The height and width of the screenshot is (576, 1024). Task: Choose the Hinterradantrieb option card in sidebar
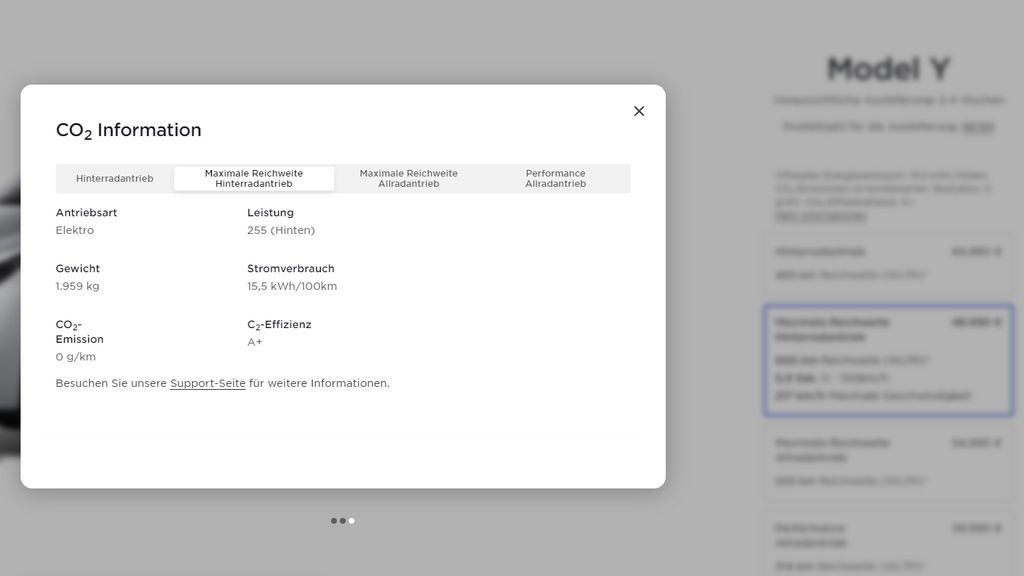click(x=888, y=263)
